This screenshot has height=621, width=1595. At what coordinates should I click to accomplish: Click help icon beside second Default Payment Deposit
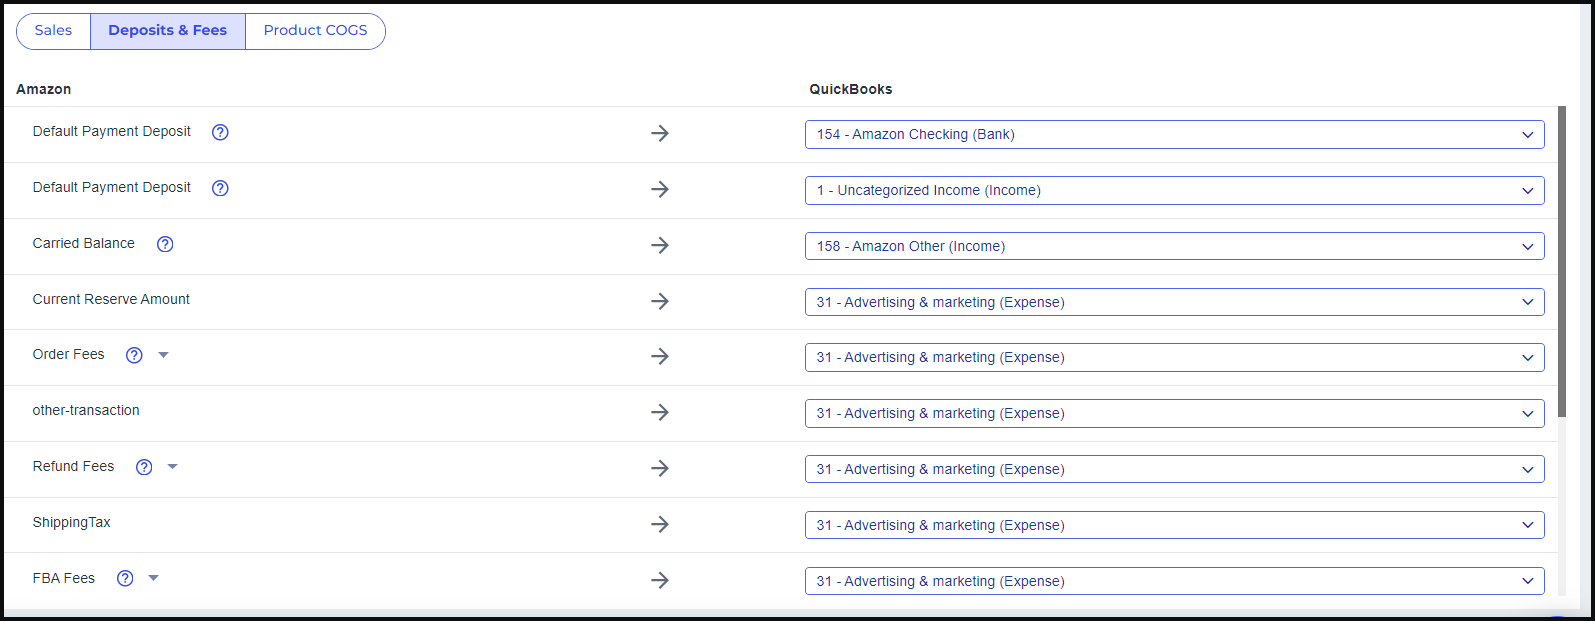(220, 188)
